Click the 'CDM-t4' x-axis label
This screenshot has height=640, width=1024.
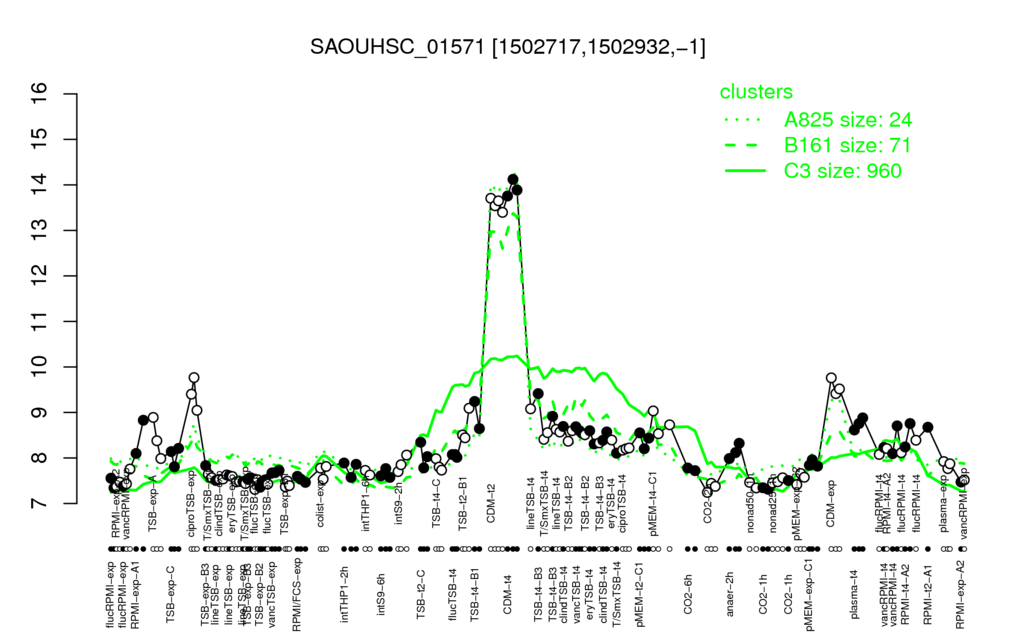pos(507,596)
